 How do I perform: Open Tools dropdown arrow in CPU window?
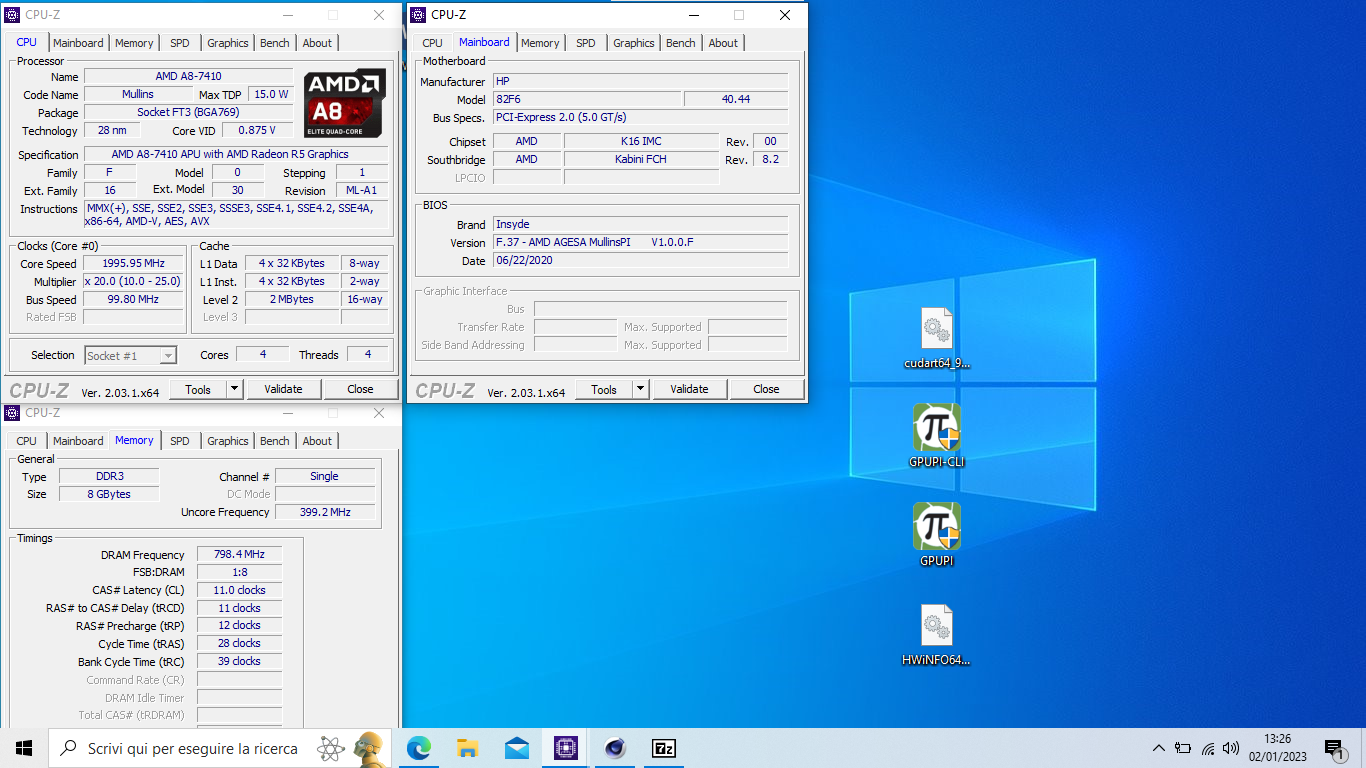(x=235, y=389)
